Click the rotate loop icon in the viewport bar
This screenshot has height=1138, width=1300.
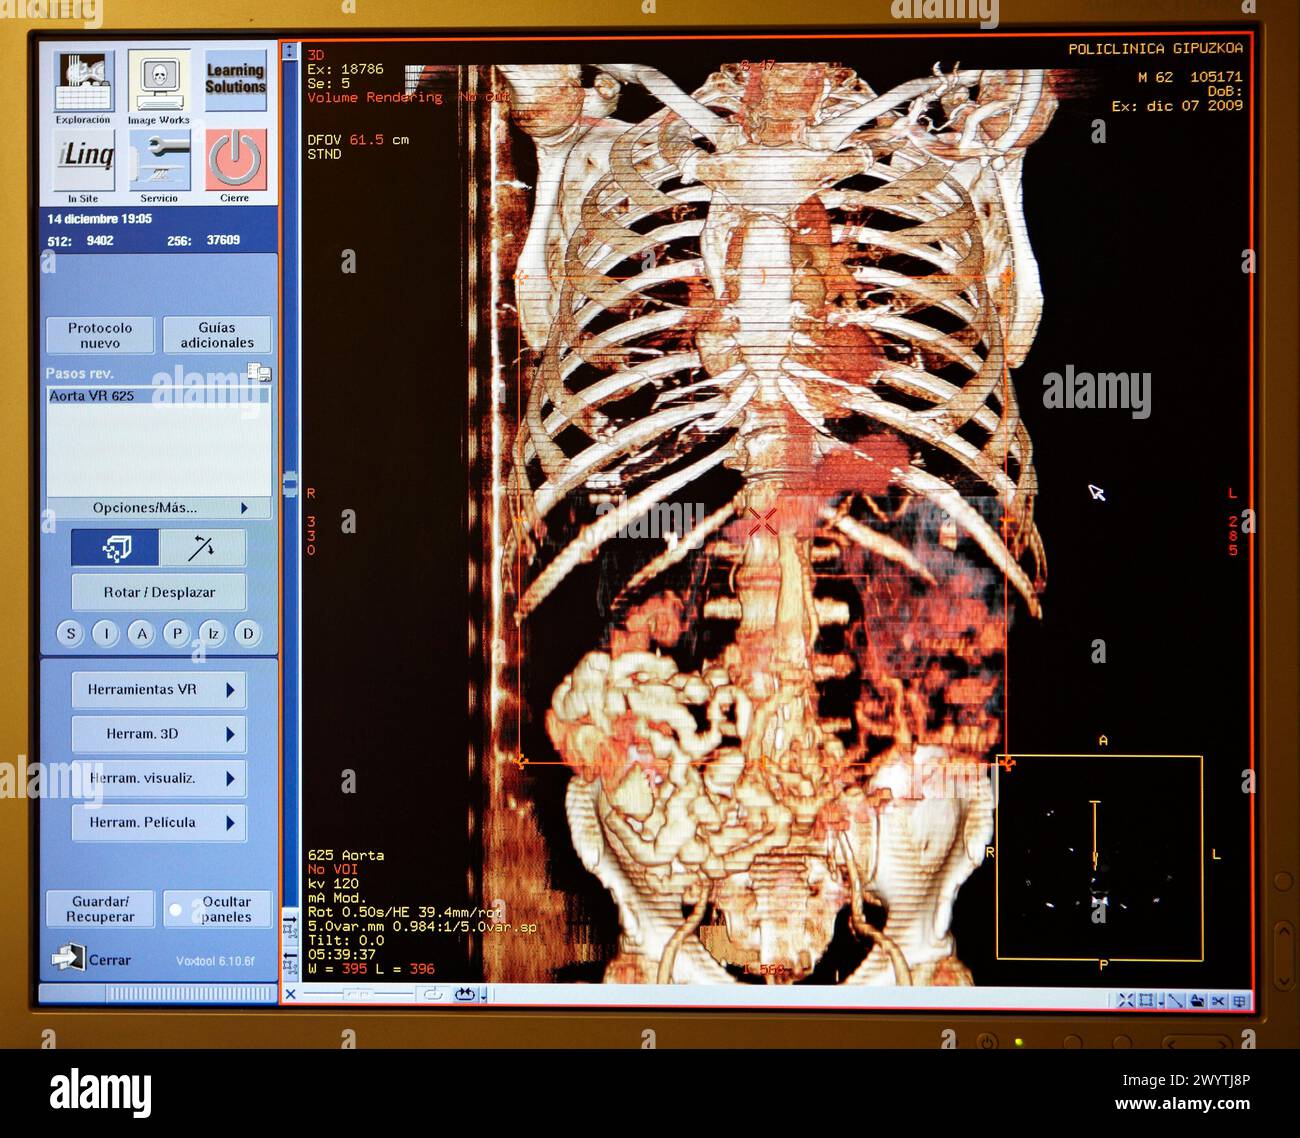pos(433,994)
